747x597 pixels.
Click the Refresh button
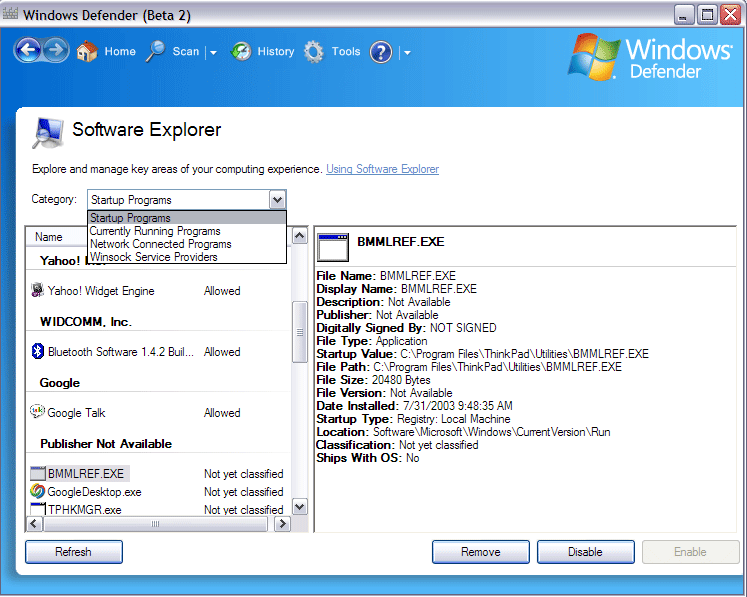coord(74,552)
